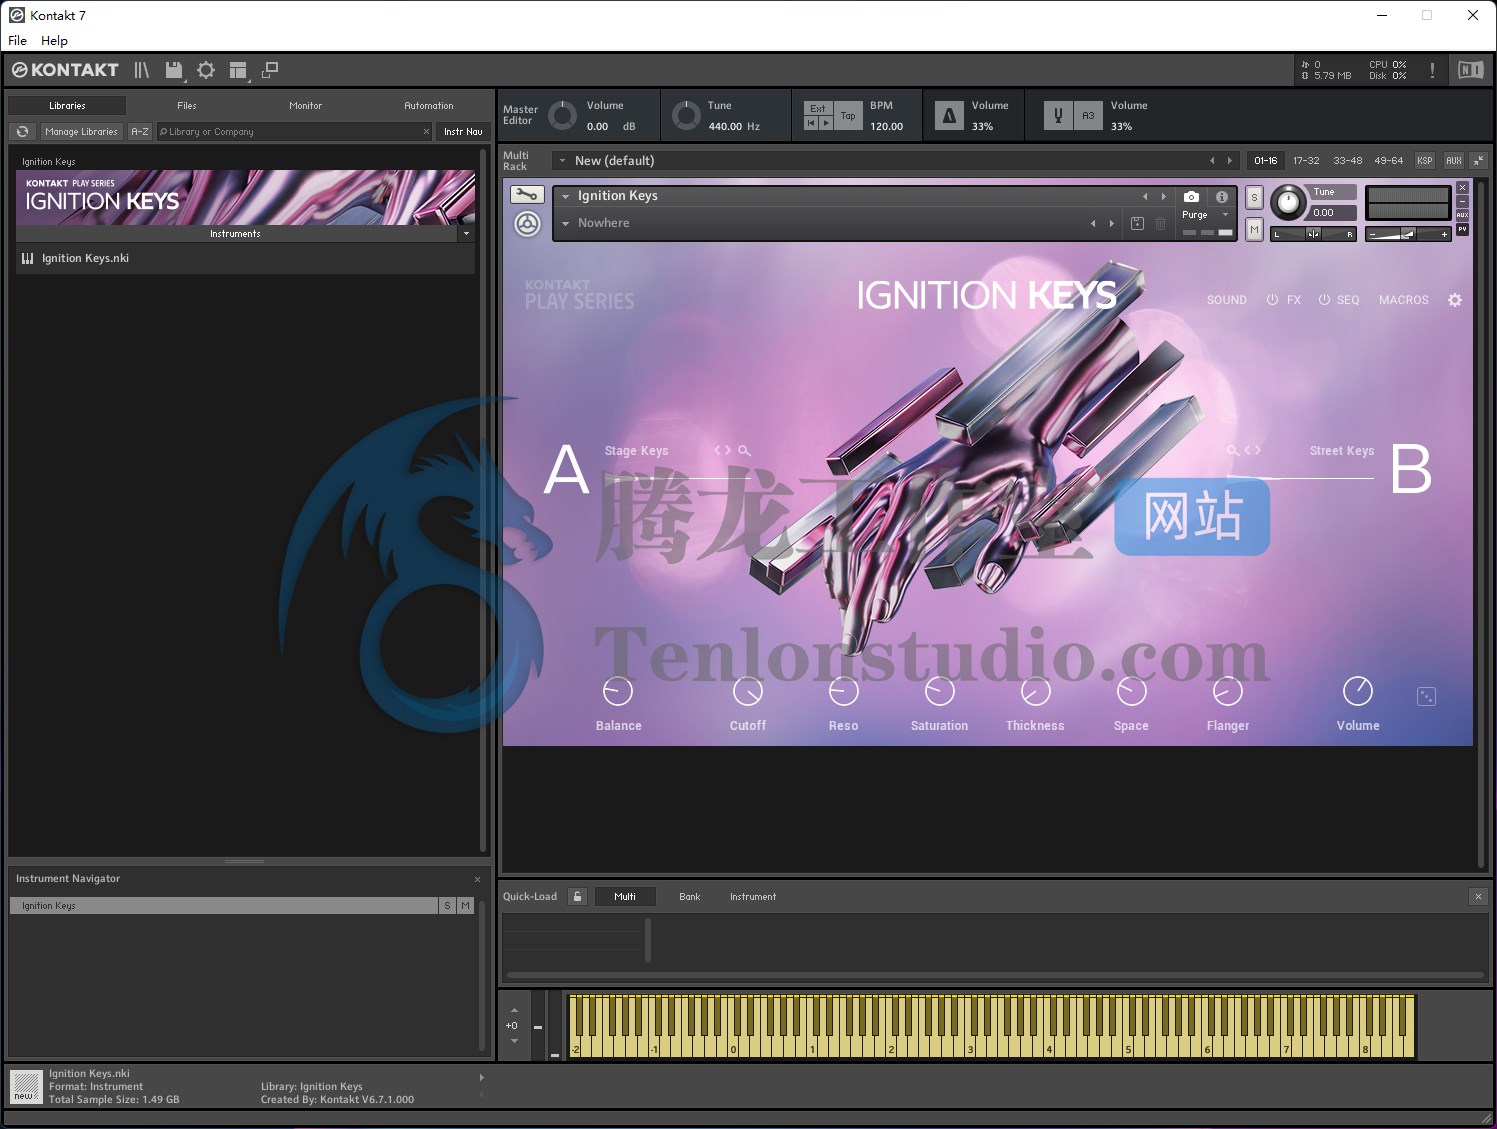Click the refresh libraries icon
Image resolution: width=1497 pixels, height=1129 pixels.
pos(23,131)
